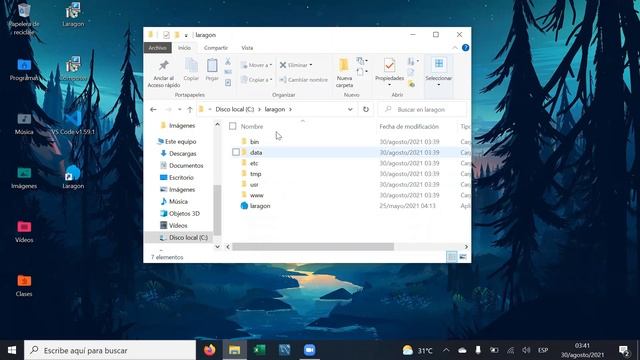The width and height of the screenshot is (640, 360).
Task: Open the Seleccionar dropdown arrow
Action: click(x=439, y=85)
